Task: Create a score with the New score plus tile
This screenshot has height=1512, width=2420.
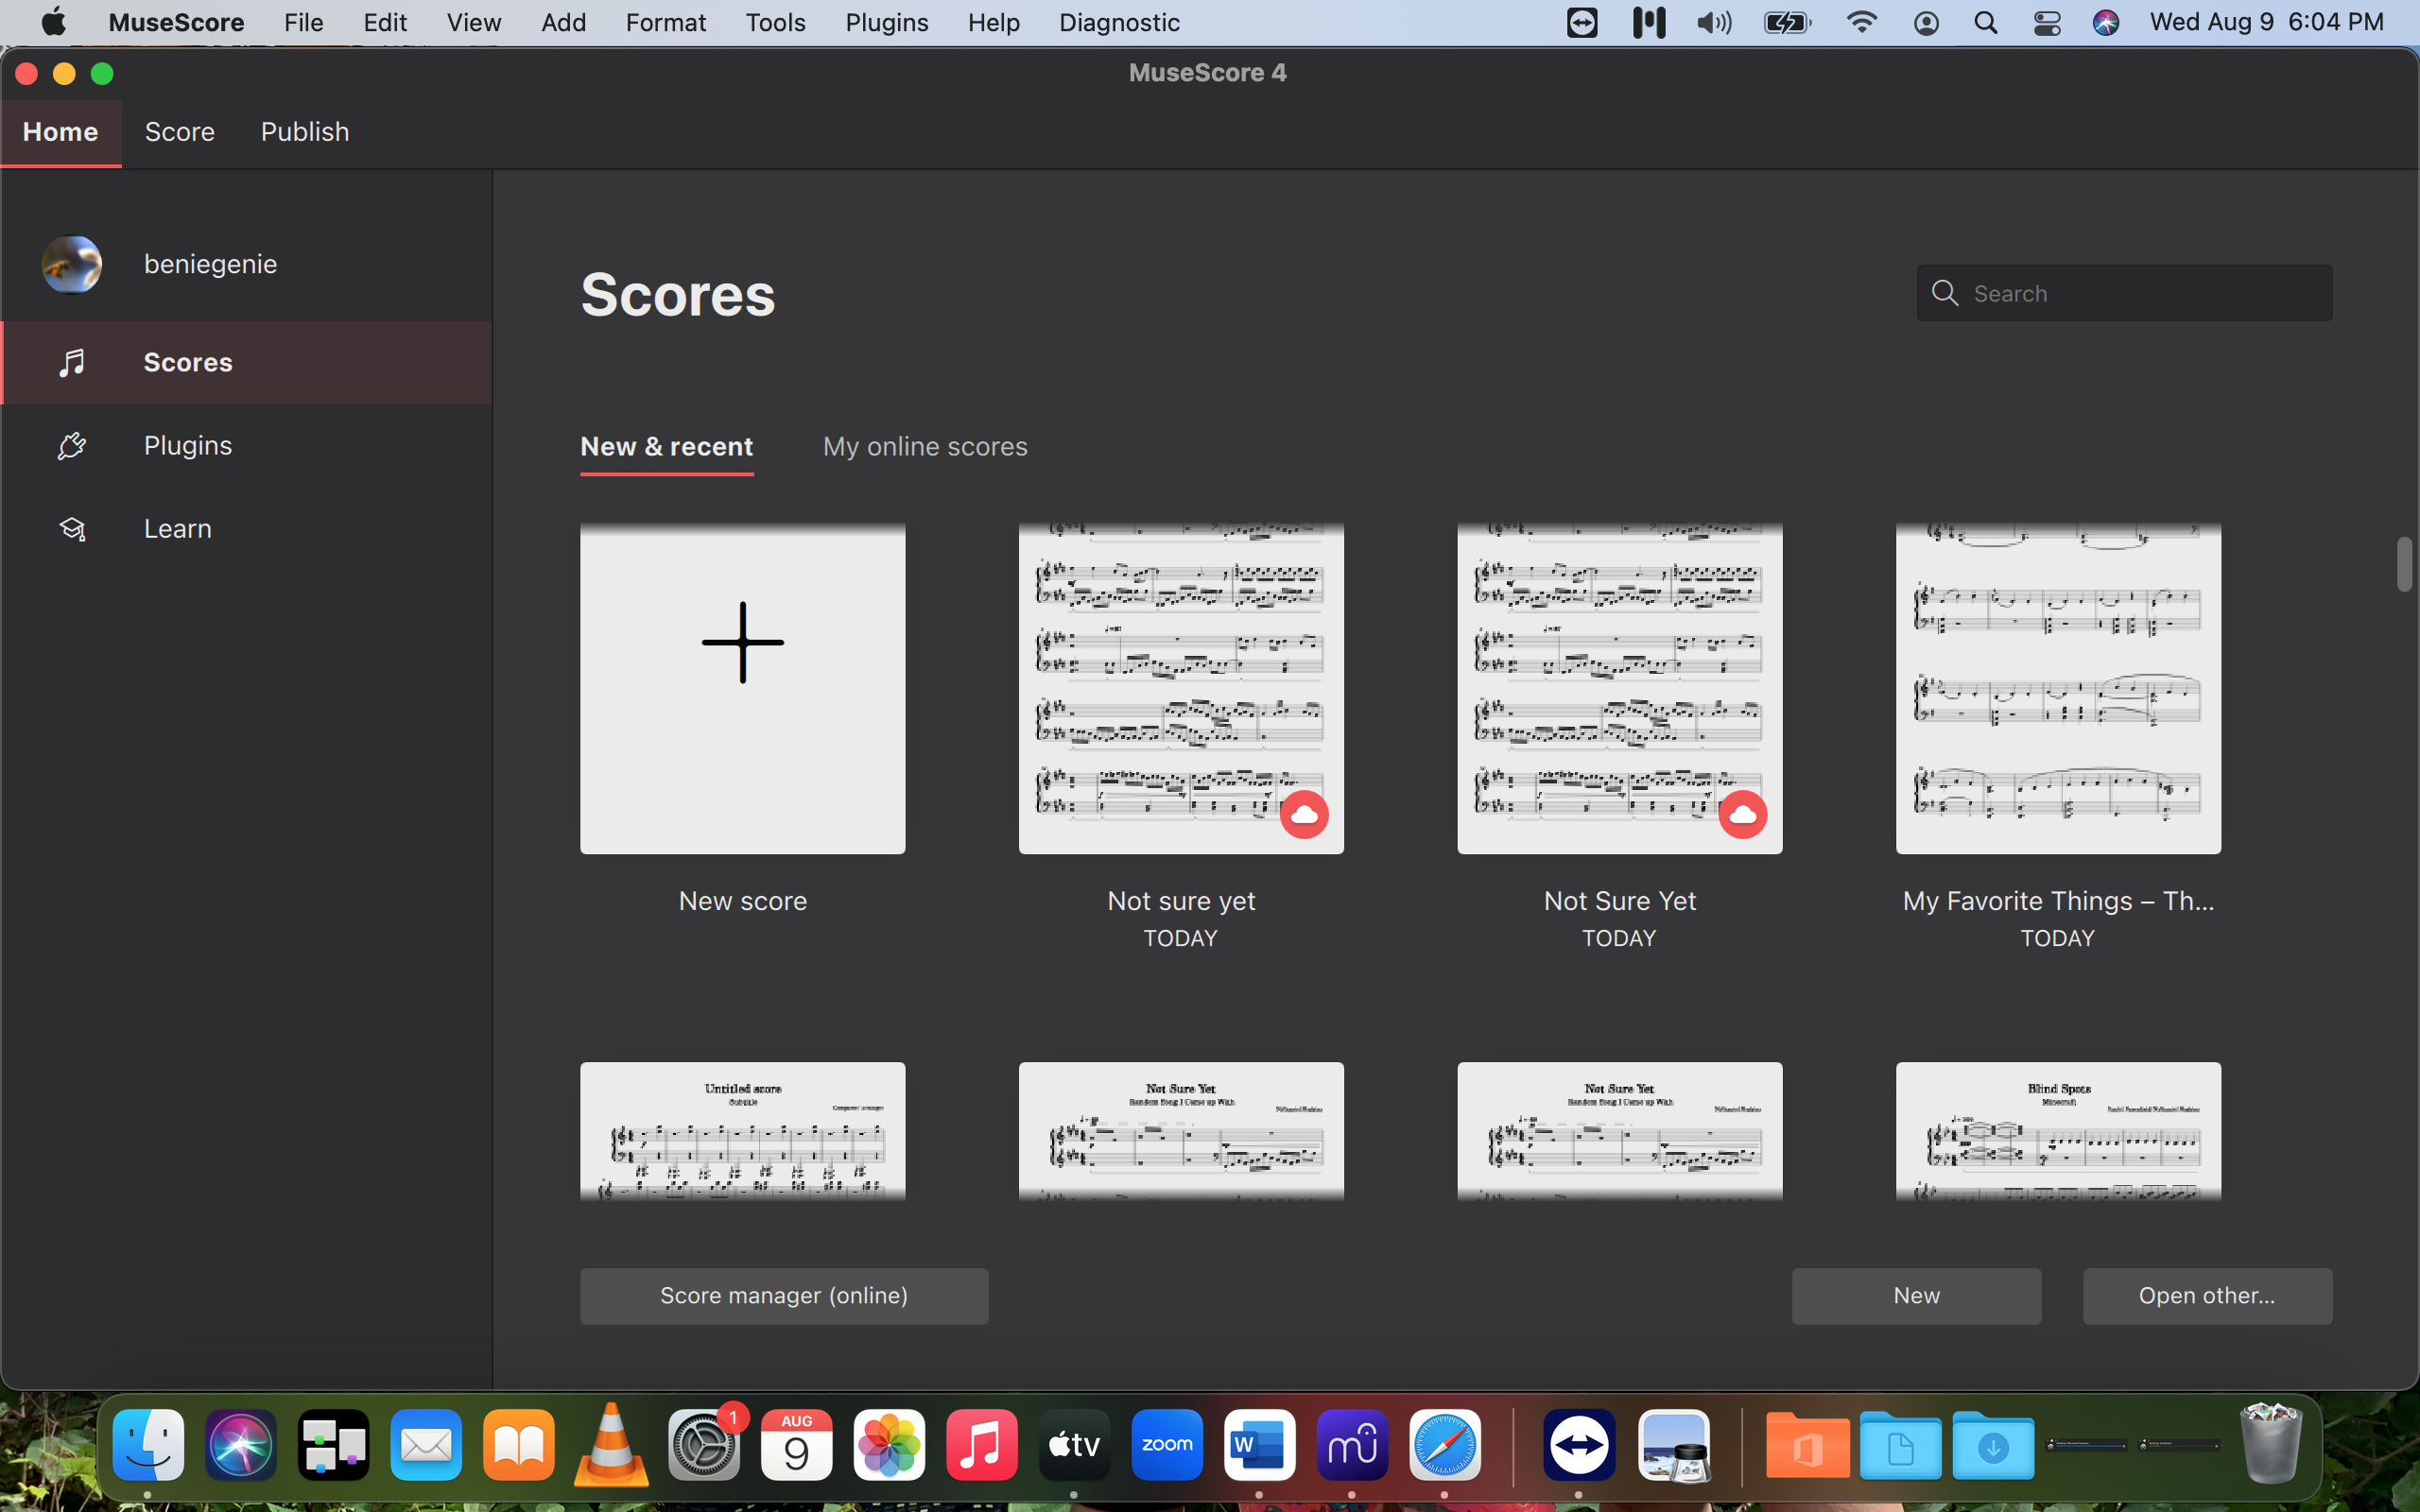Action: [742, 687]
